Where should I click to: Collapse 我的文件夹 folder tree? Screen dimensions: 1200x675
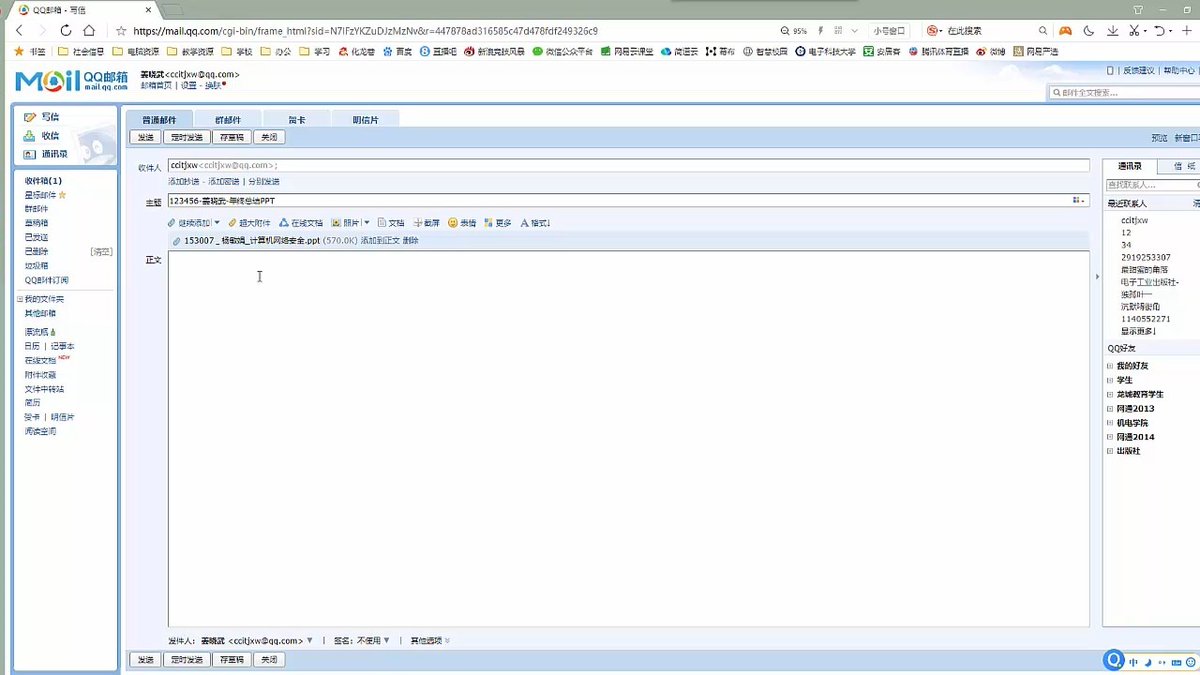[19, 299]
